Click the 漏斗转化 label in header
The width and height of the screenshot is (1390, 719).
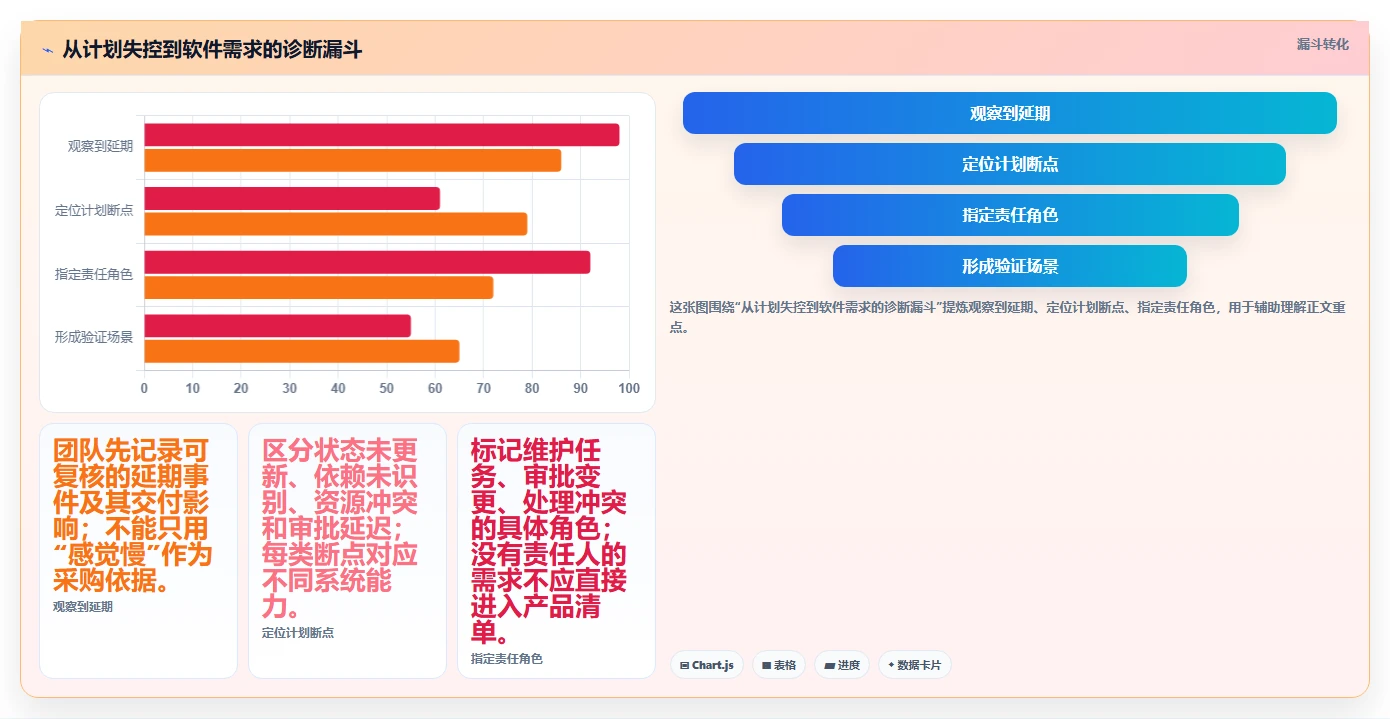point(1322,45)
